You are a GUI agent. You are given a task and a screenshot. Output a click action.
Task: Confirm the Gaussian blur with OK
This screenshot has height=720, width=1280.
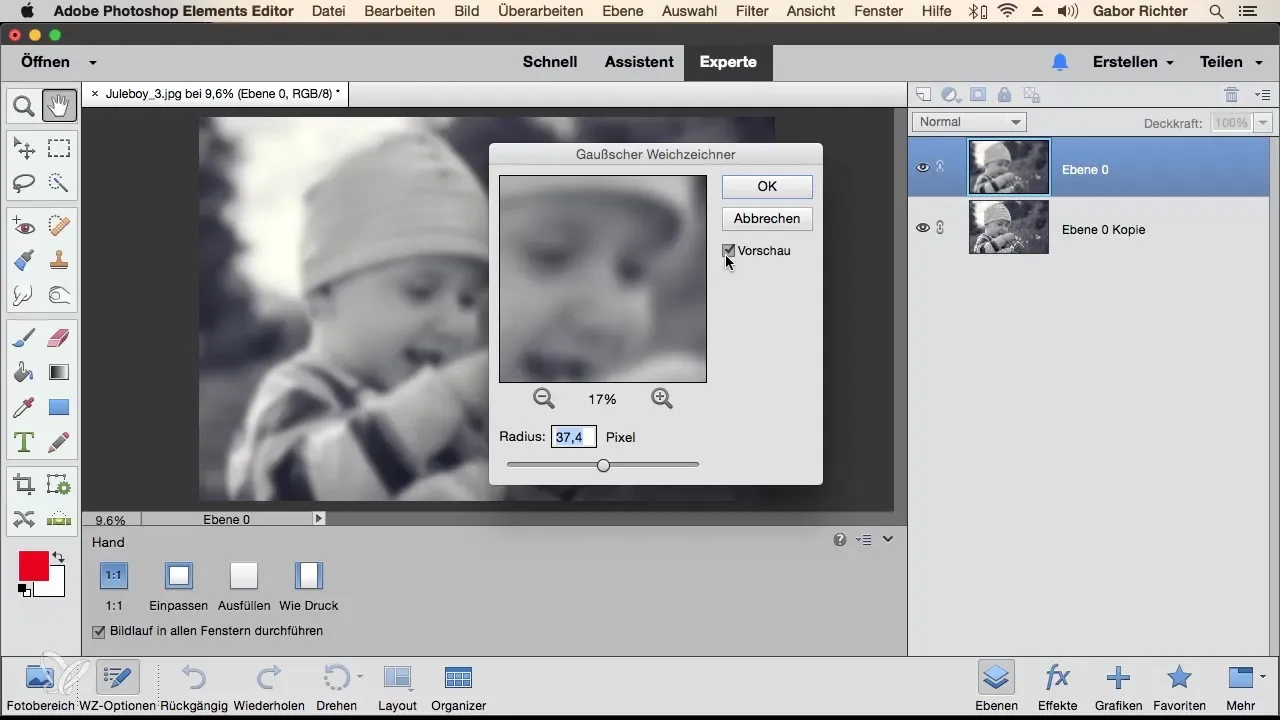(x=767, y=186)
